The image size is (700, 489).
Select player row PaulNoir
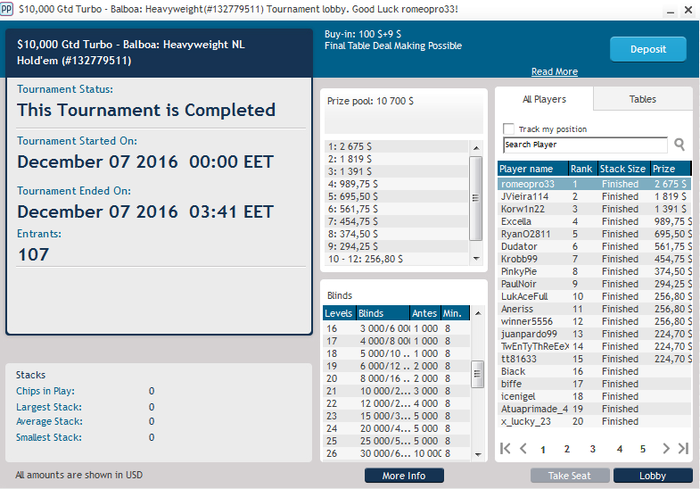pos(594,284)
